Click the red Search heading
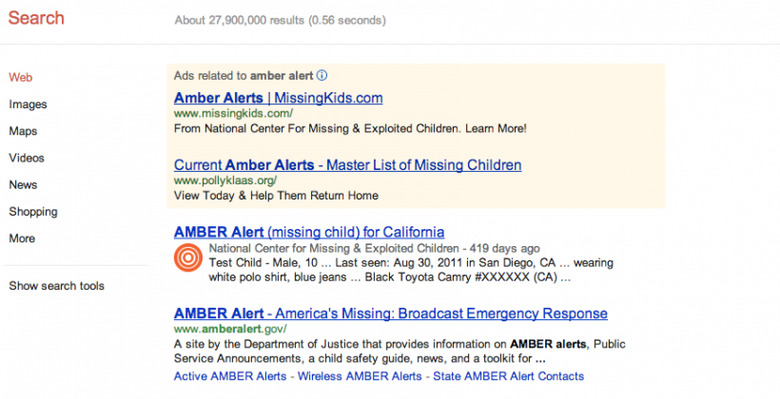This screenshot has height=399, width=780. [x=36, y=18]
